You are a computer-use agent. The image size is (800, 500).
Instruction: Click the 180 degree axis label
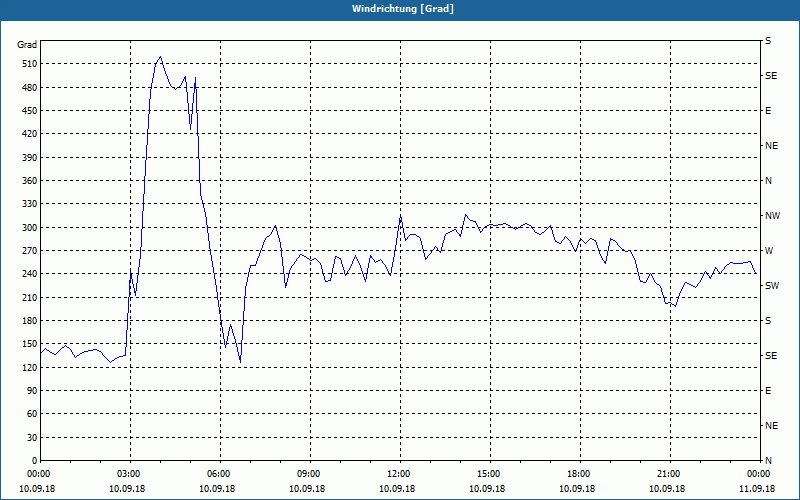[x=30, y=321]
